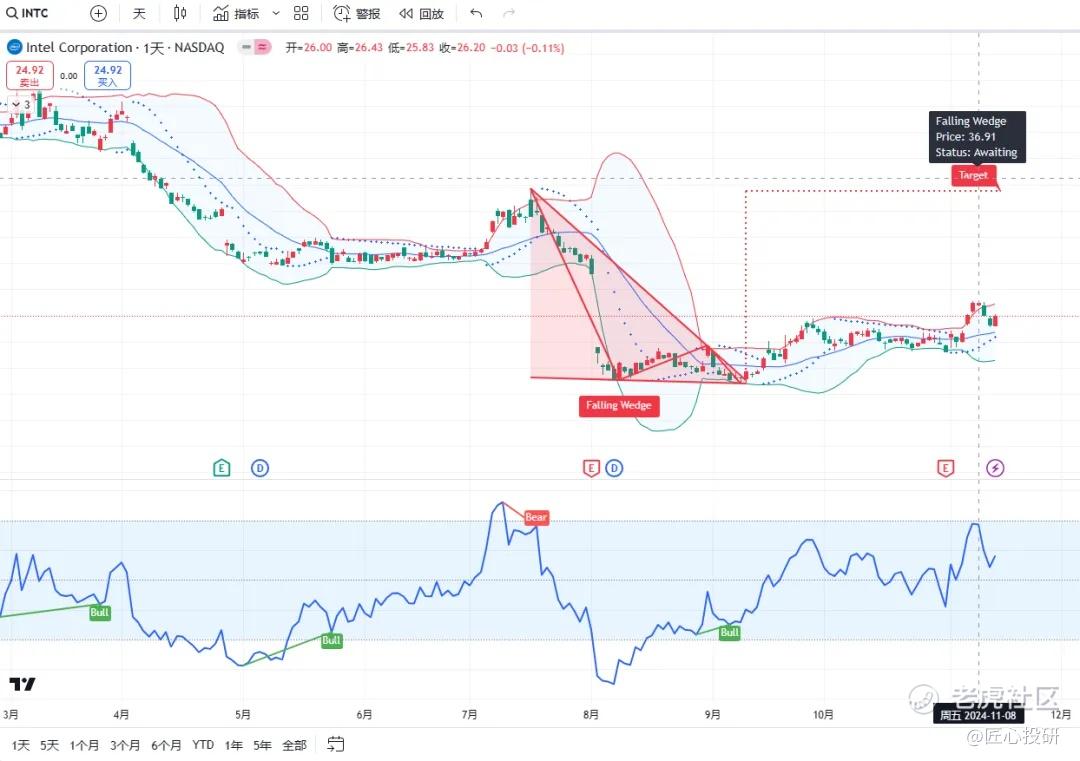This screenshot has height=761, width=1080.
Task: Open the dividend D marker near May
Action: coord(260,468)
